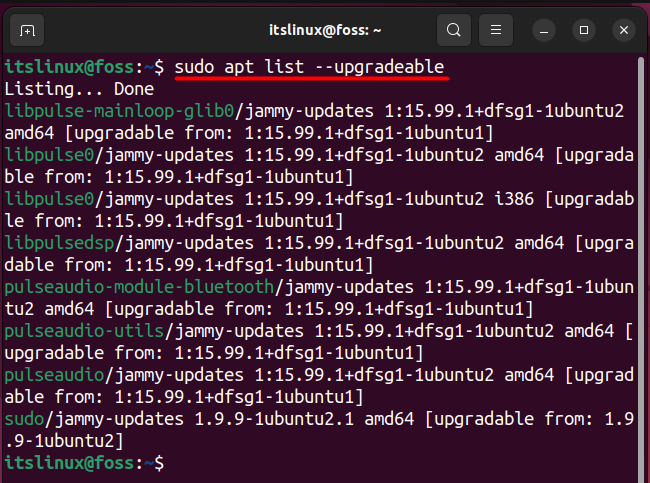Open the terminal search tool
This screenshot has width=650, height=483.
(454, 30)
